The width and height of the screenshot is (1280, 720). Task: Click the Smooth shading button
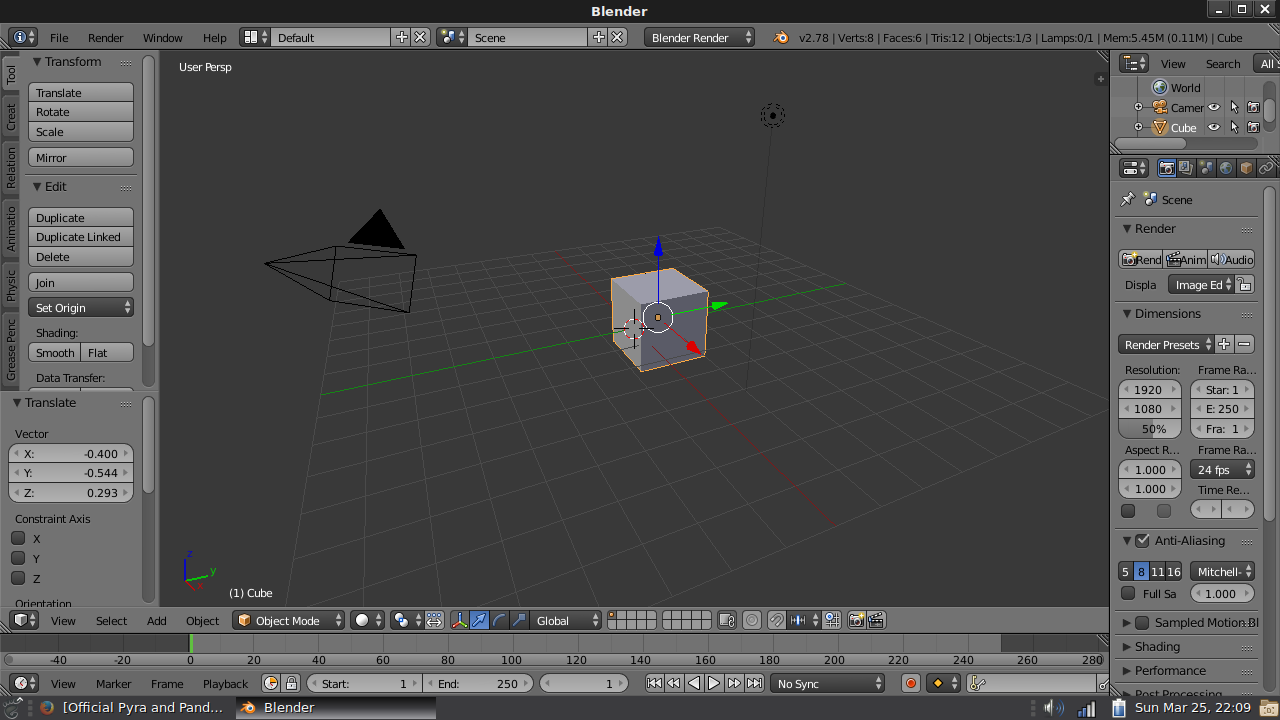click(55, 352)
